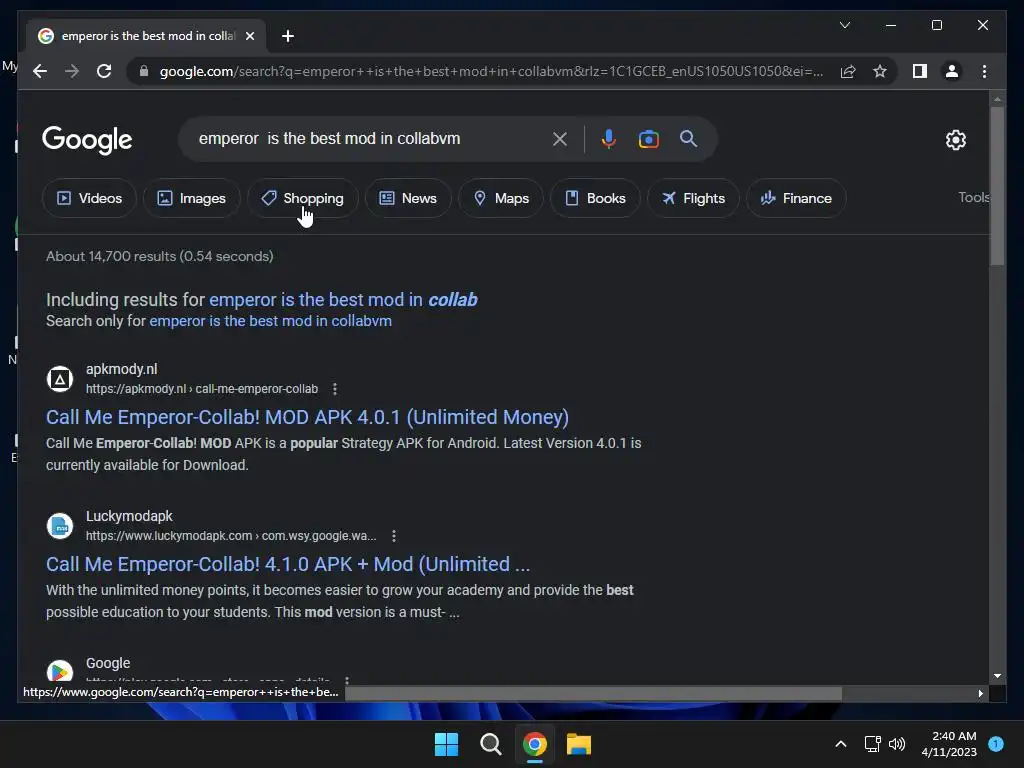The width and height of the screenshot is (1024, 768).
Task: Open Google quick settings gear
Action: (955, 140)
